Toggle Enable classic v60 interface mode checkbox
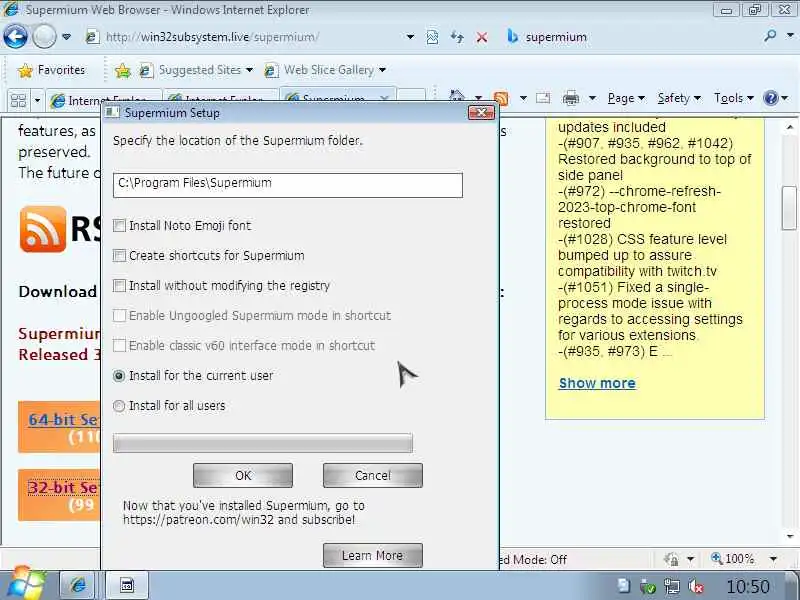Image resolution: width=800 pixels, height=600 pixels. 119,346
